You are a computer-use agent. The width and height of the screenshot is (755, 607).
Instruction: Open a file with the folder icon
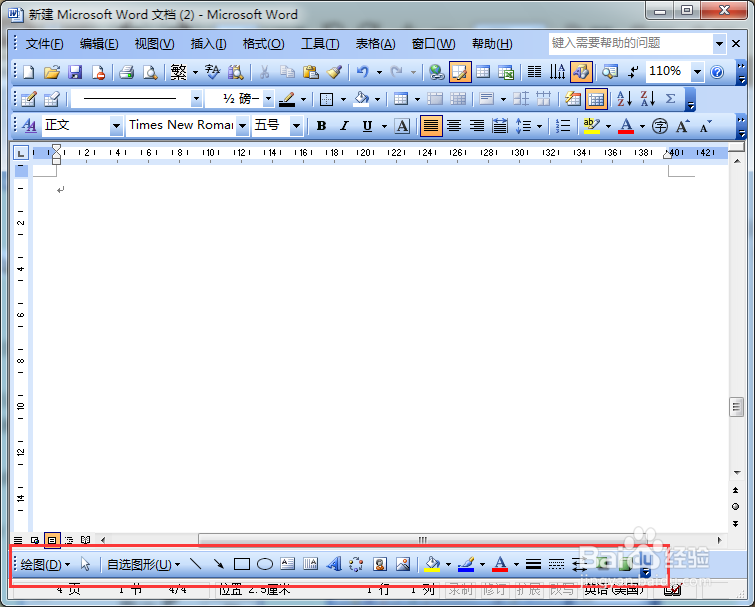52,72
